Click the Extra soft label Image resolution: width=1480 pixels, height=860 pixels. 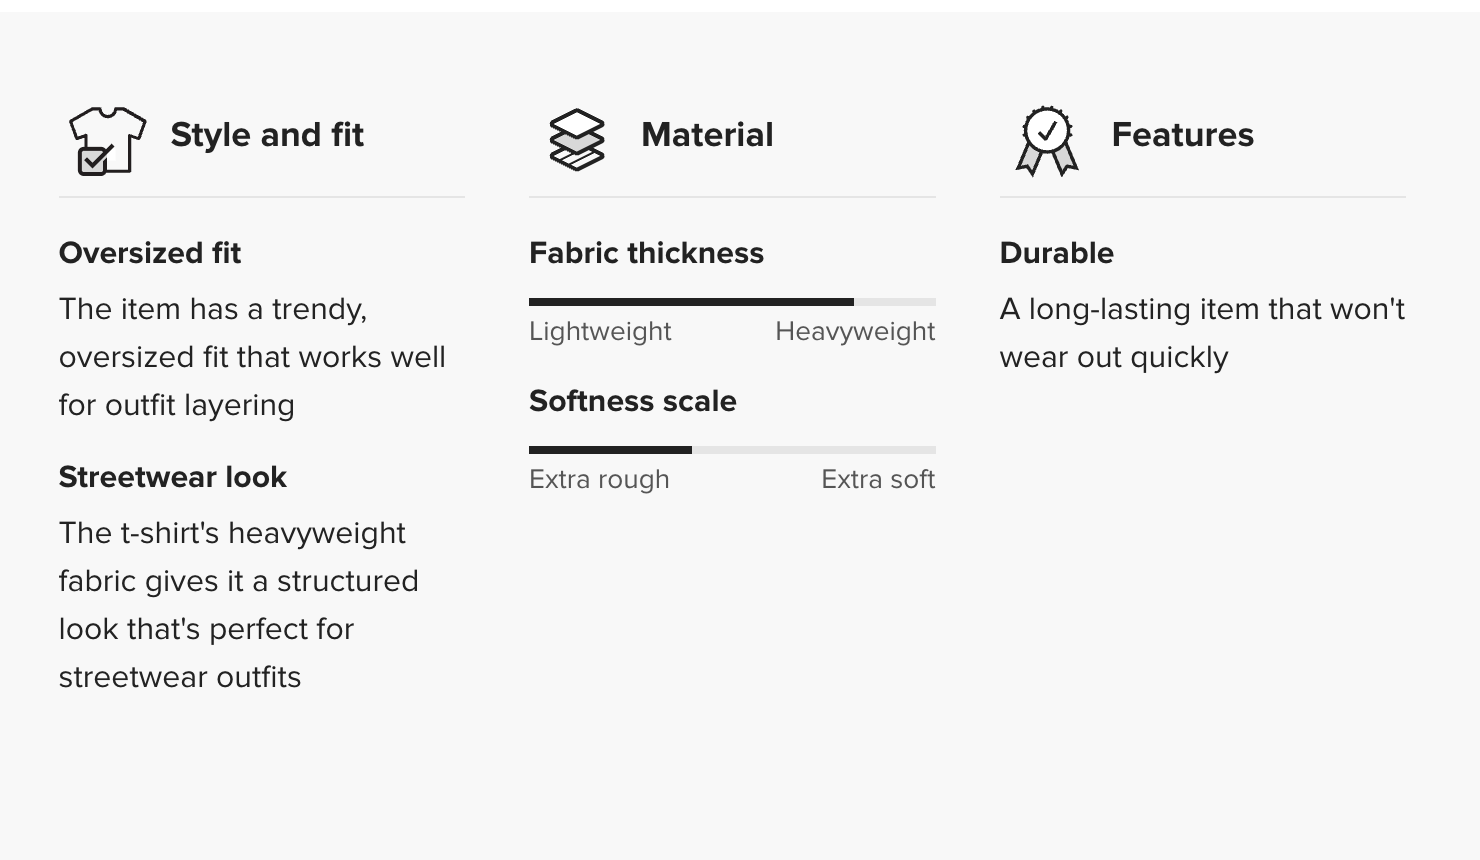(878, 479)
